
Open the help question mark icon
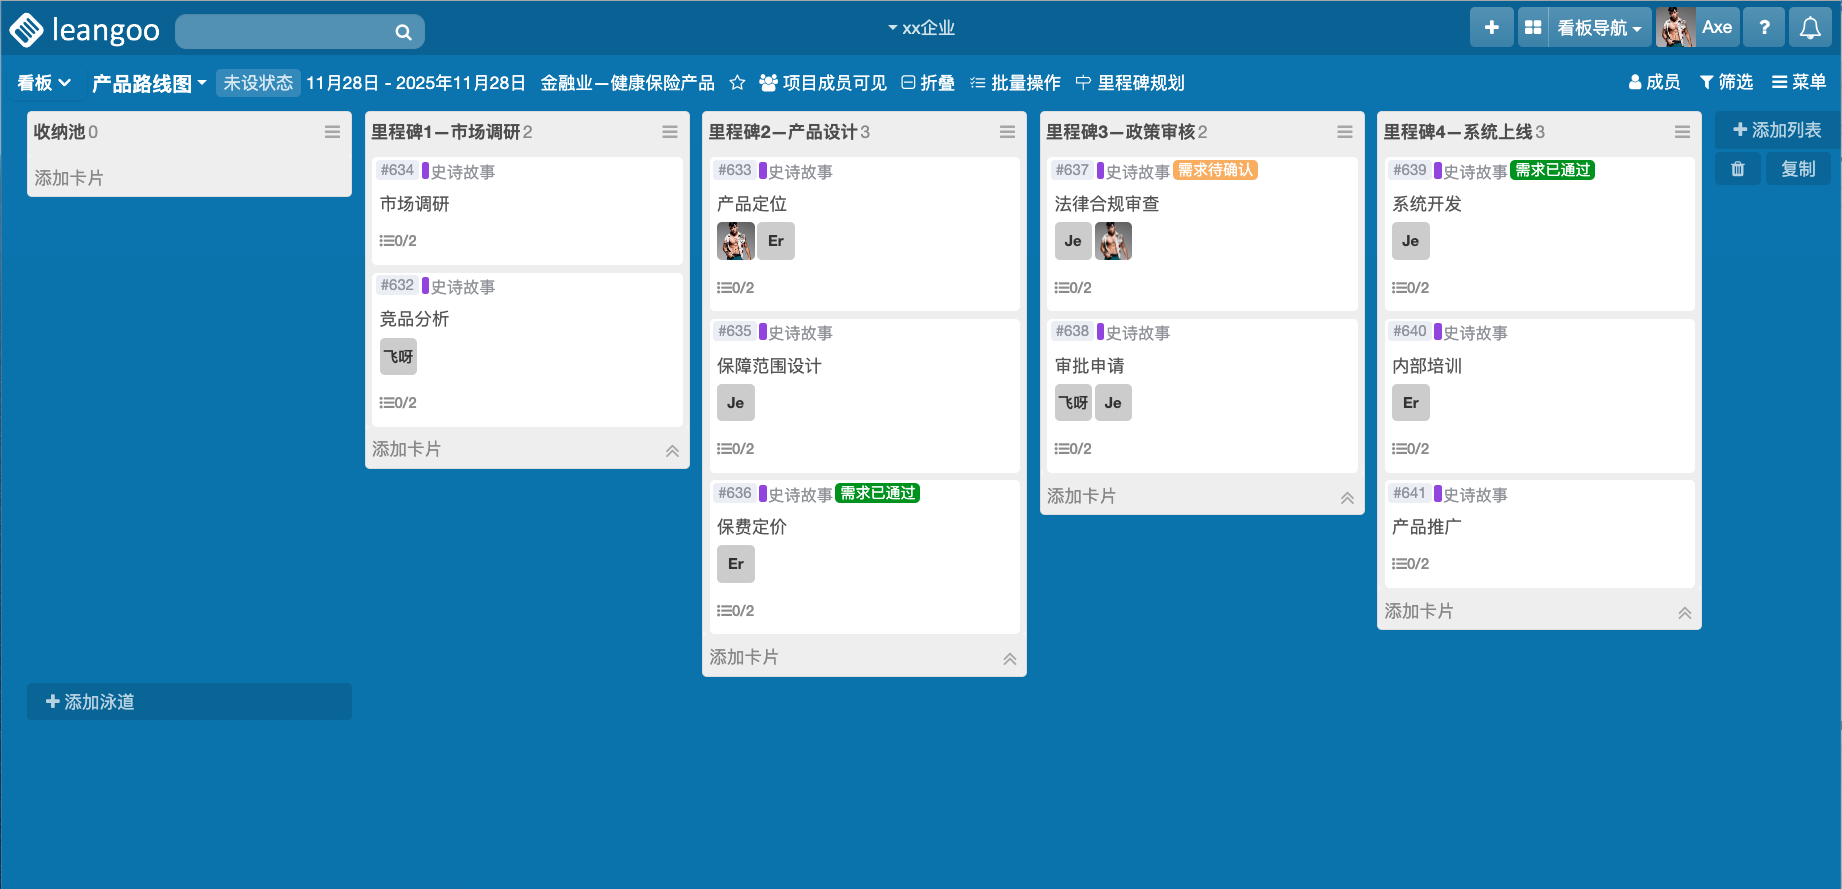point(1764,28)
